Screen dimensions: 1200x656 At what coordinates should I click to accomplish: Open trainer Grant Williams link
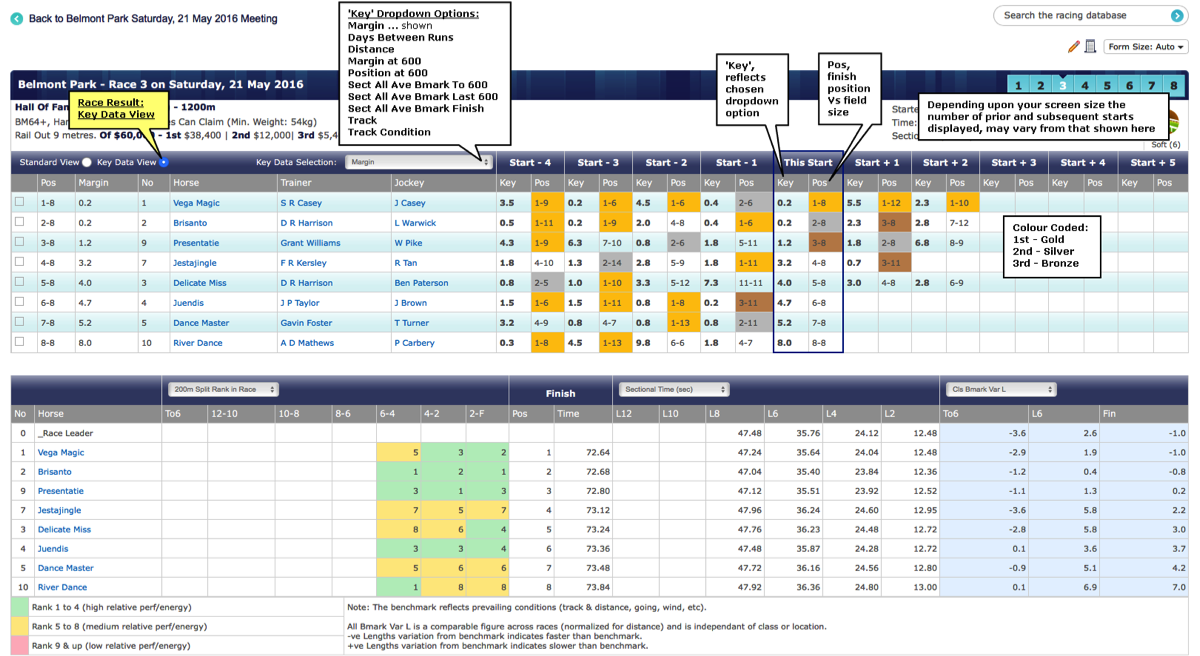(310, 243)
